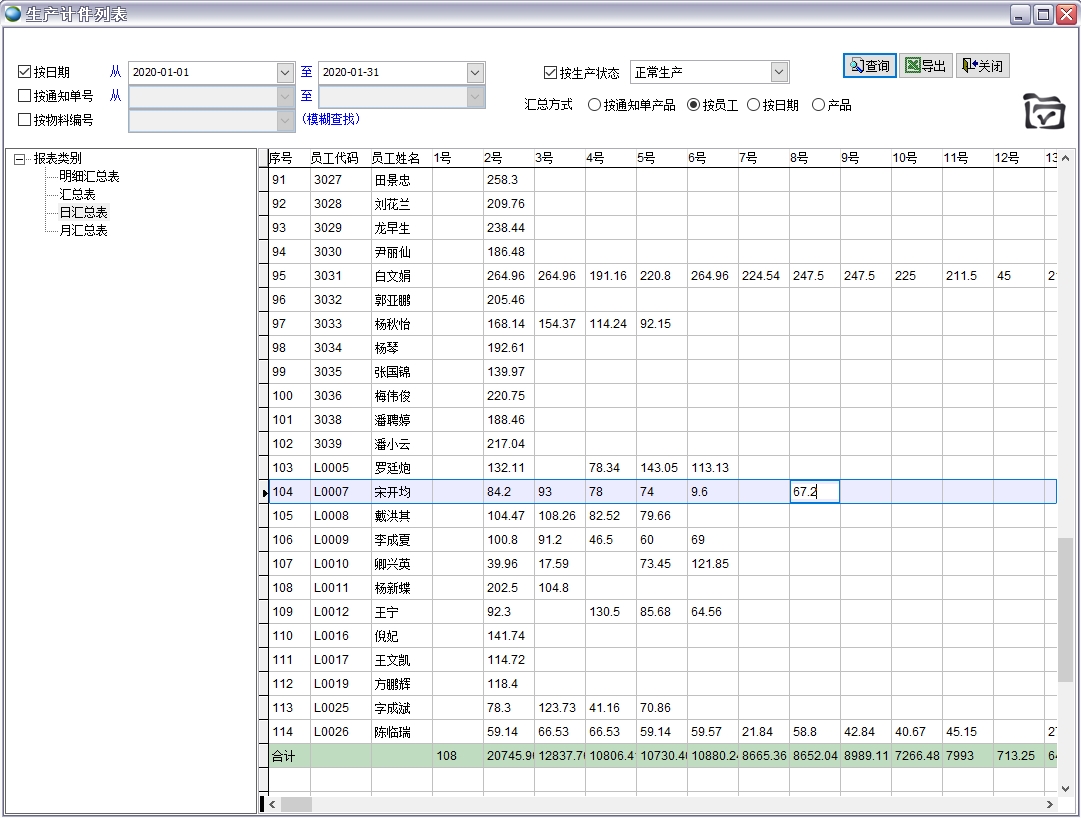Select the 产品 radio option

818,105
